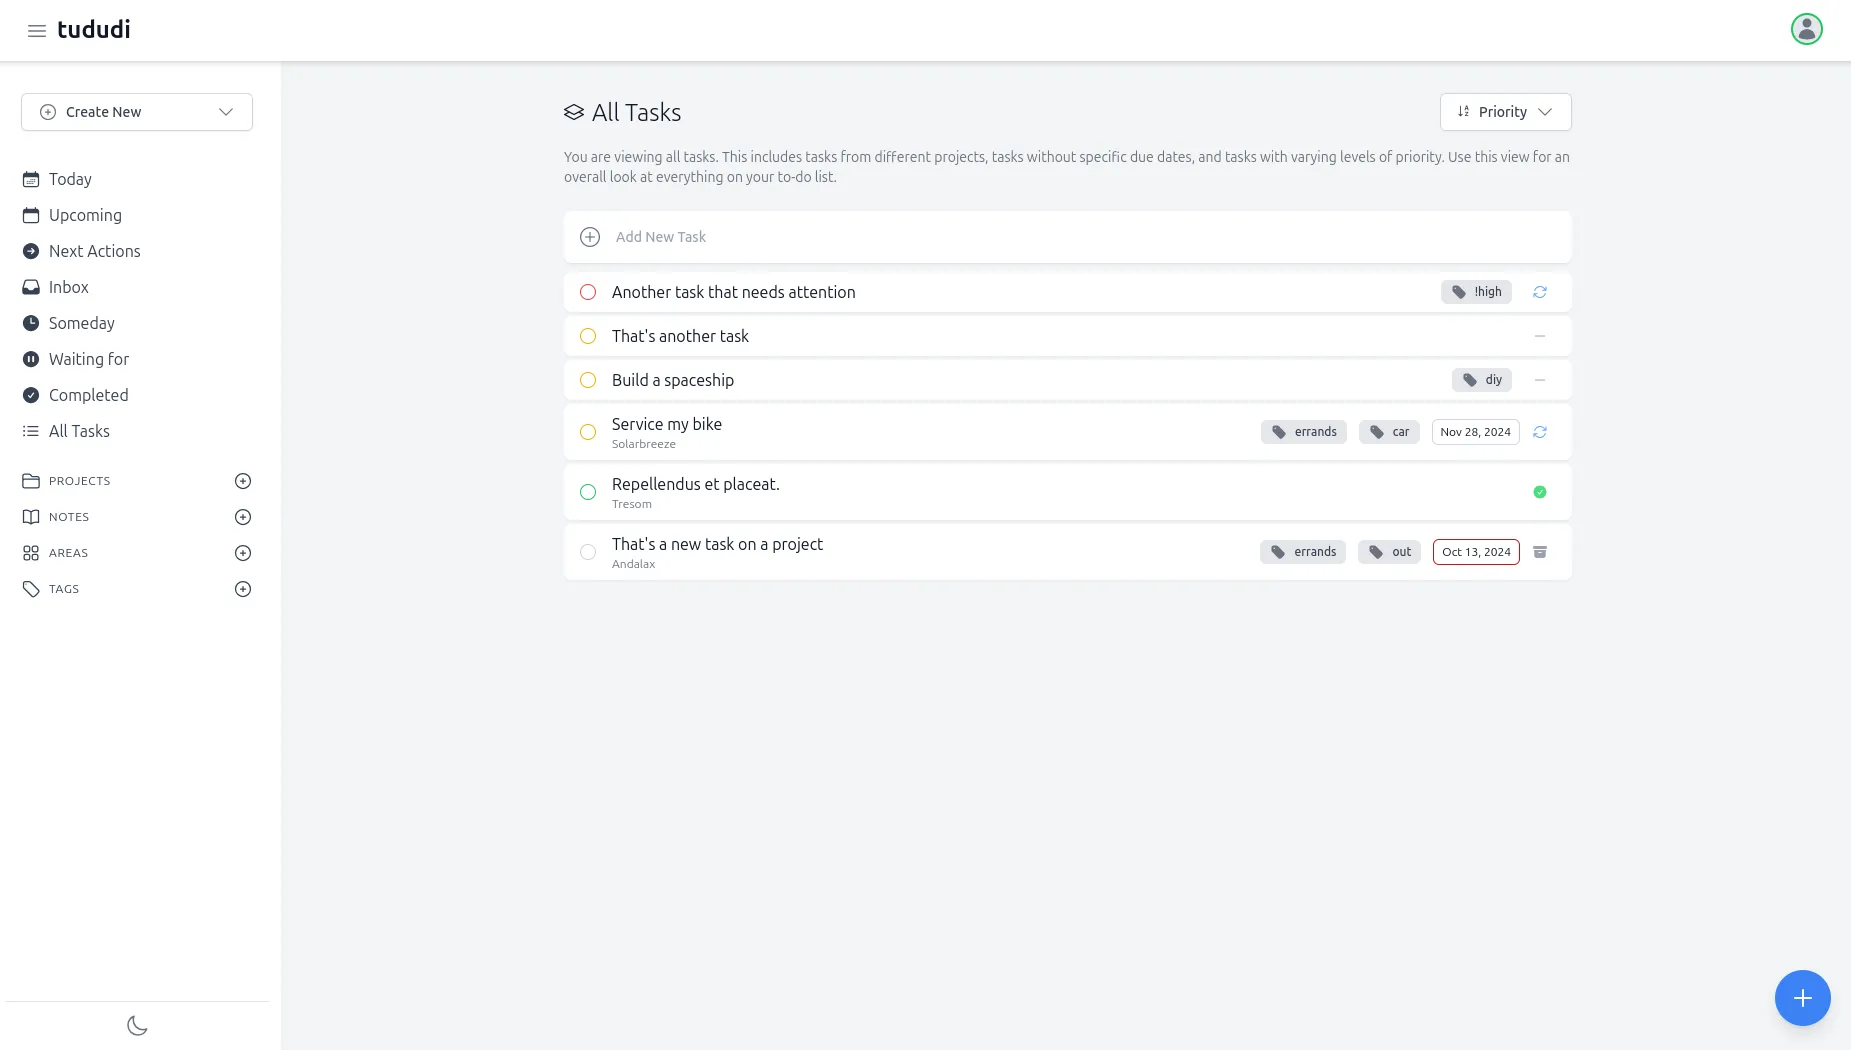
Task: Click the diy tag on Build a spaceship
Action: (x=1482, y=380)
